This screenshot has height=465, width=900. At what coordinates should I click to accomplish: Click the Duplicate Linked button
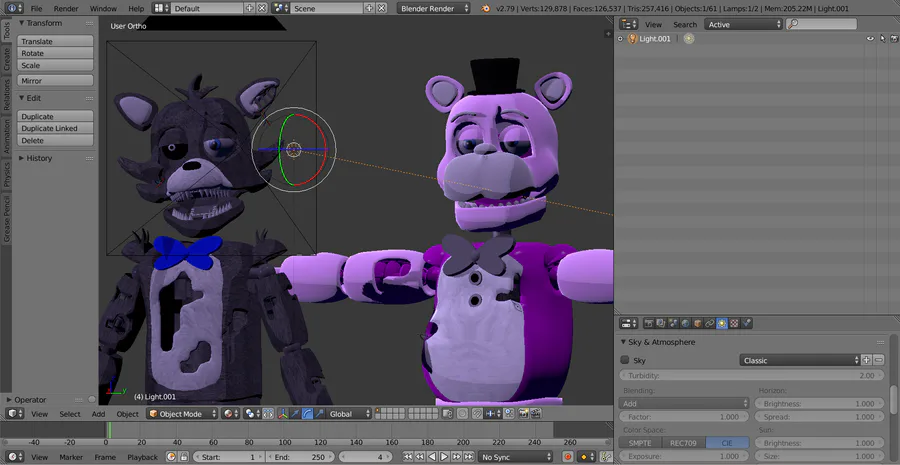point(55,129)
